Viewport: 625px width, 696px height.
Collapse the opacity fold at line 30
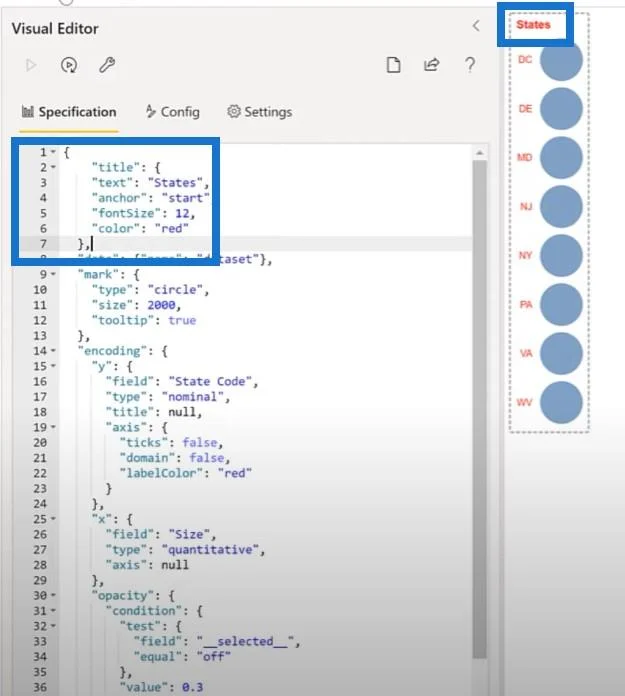point(53,595)
